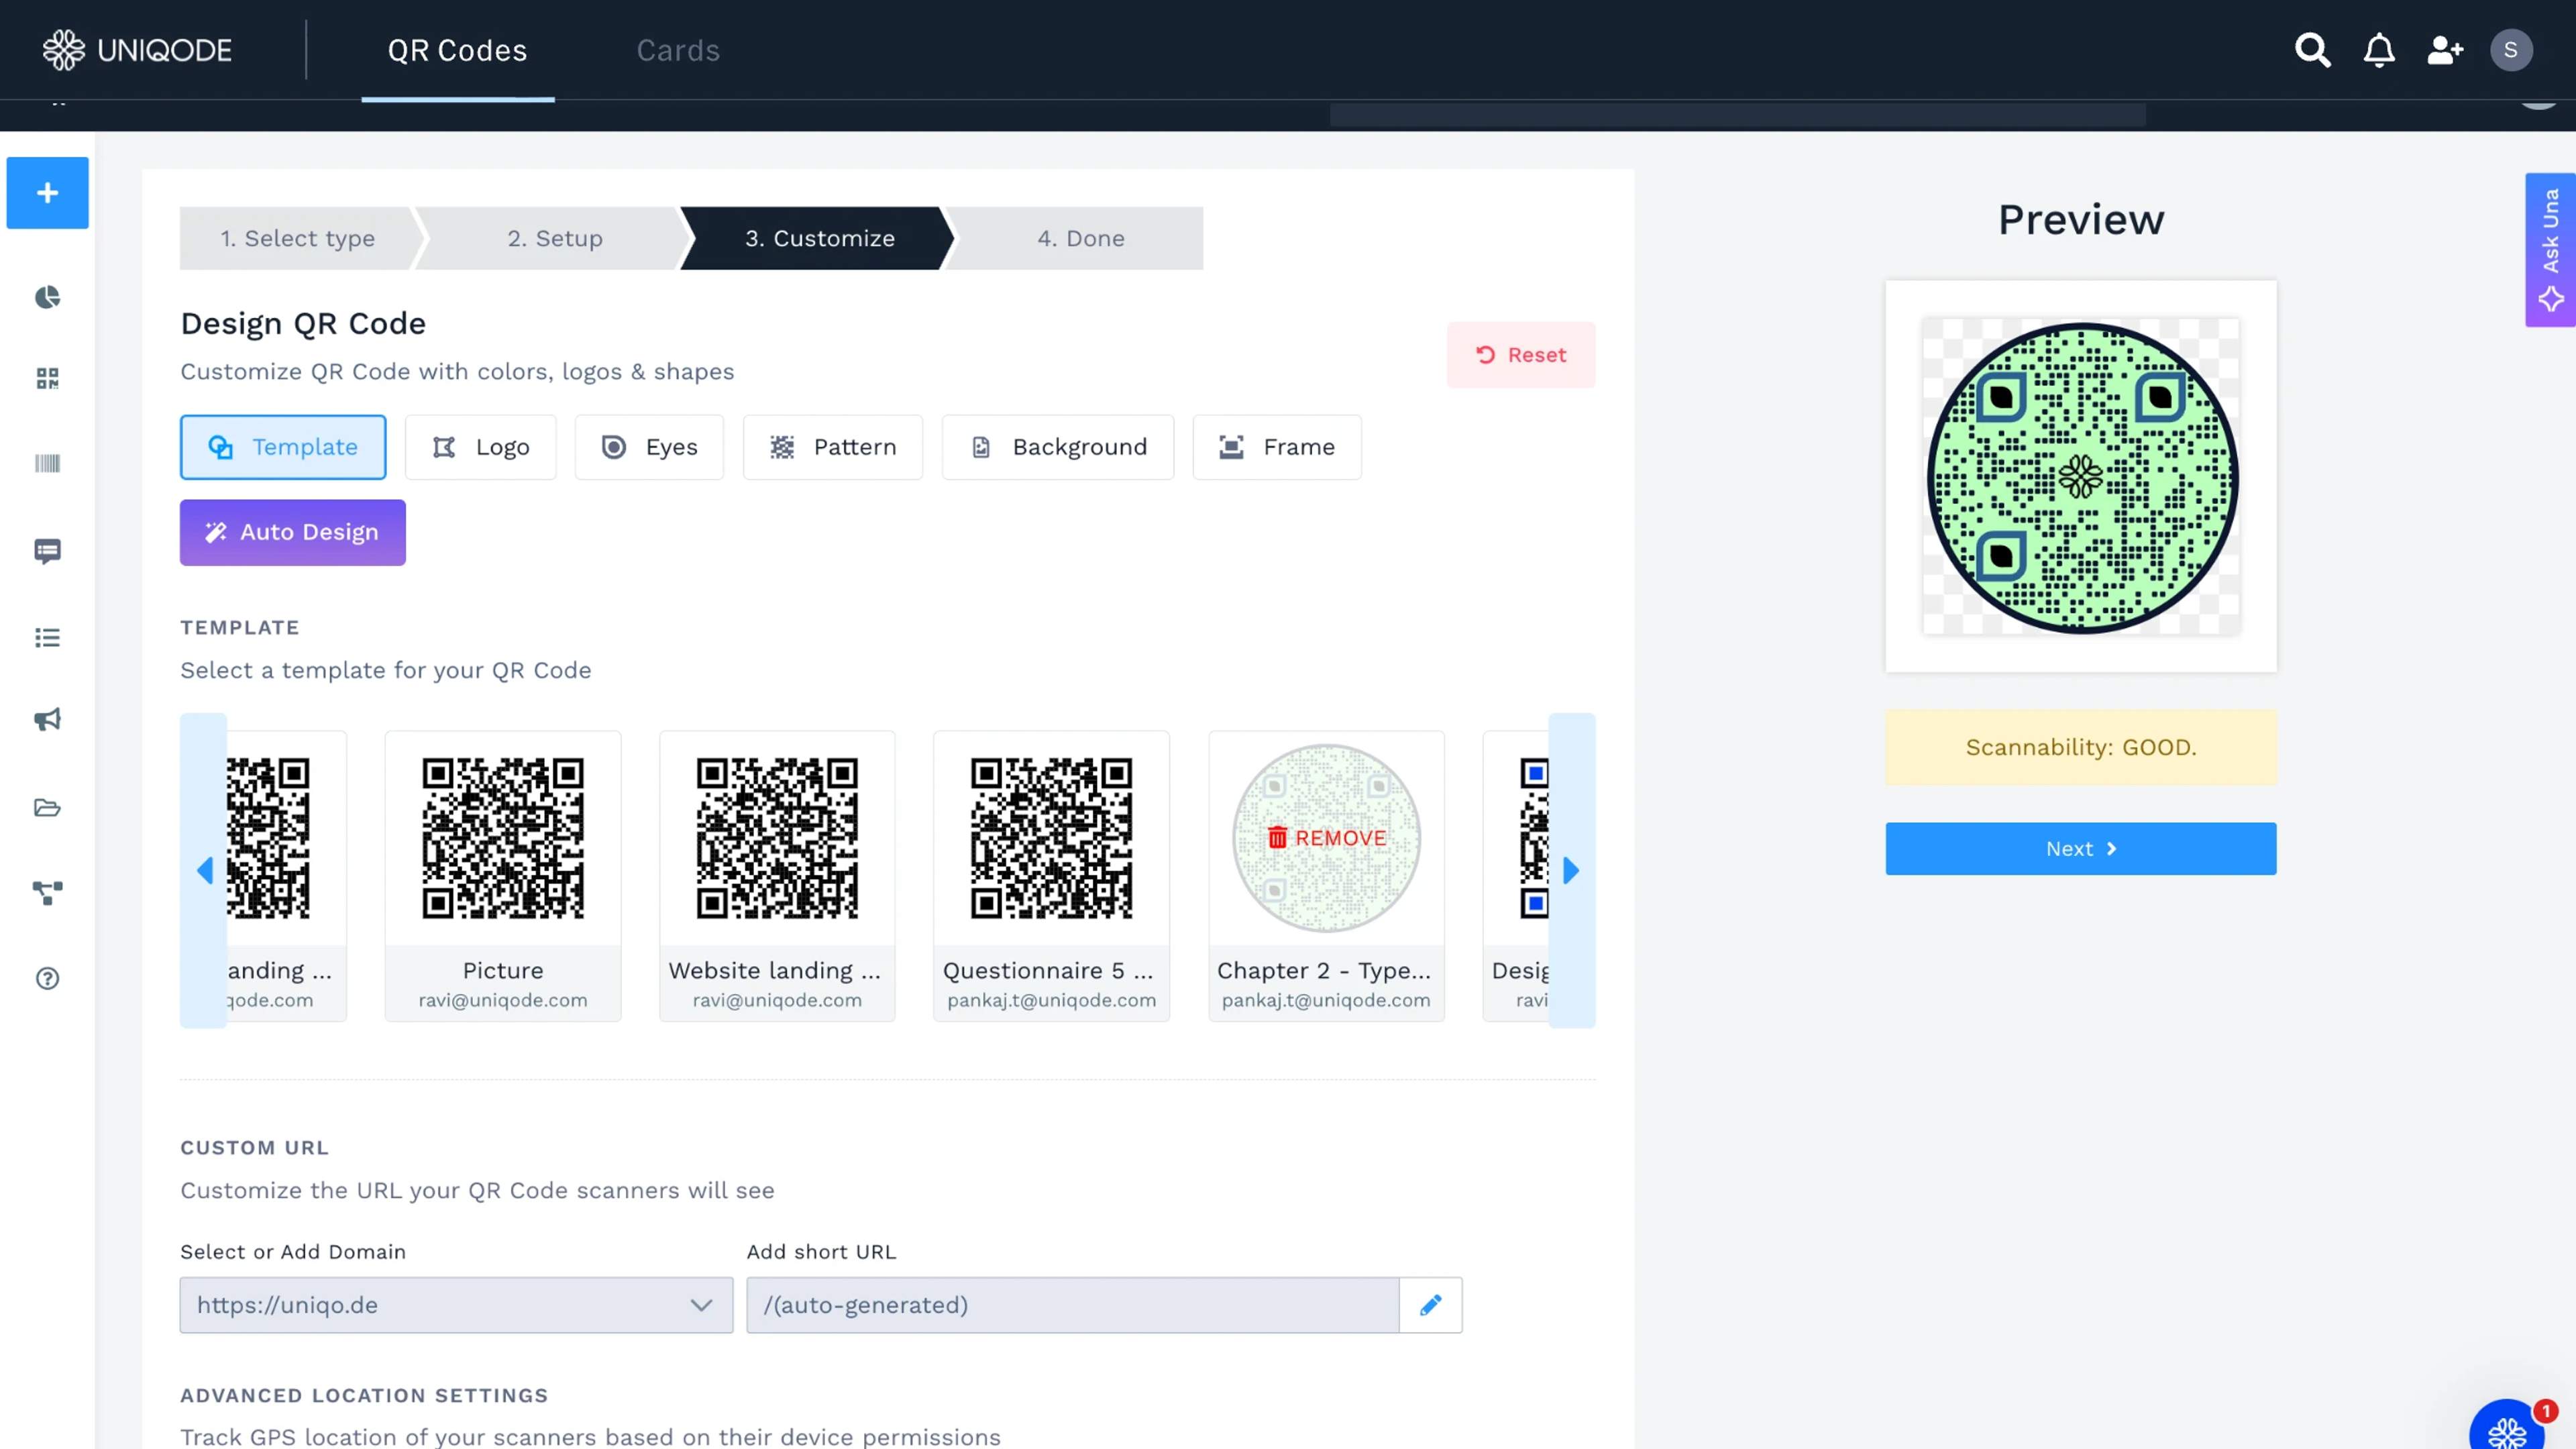The height and width of the screenshot is (1449, 2576).
Task: Go to step 4. Done
Action: pyautogui.click(x=1081, y=238)
